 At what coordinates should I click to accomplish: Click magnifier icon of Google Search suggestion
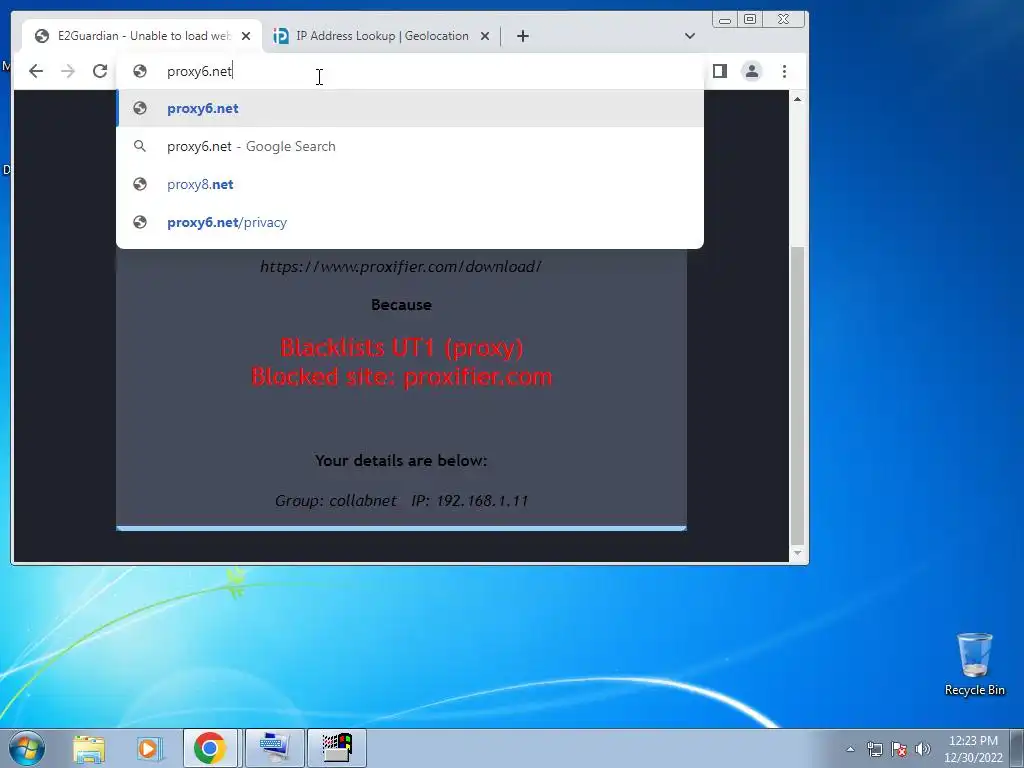pos(140,146)
